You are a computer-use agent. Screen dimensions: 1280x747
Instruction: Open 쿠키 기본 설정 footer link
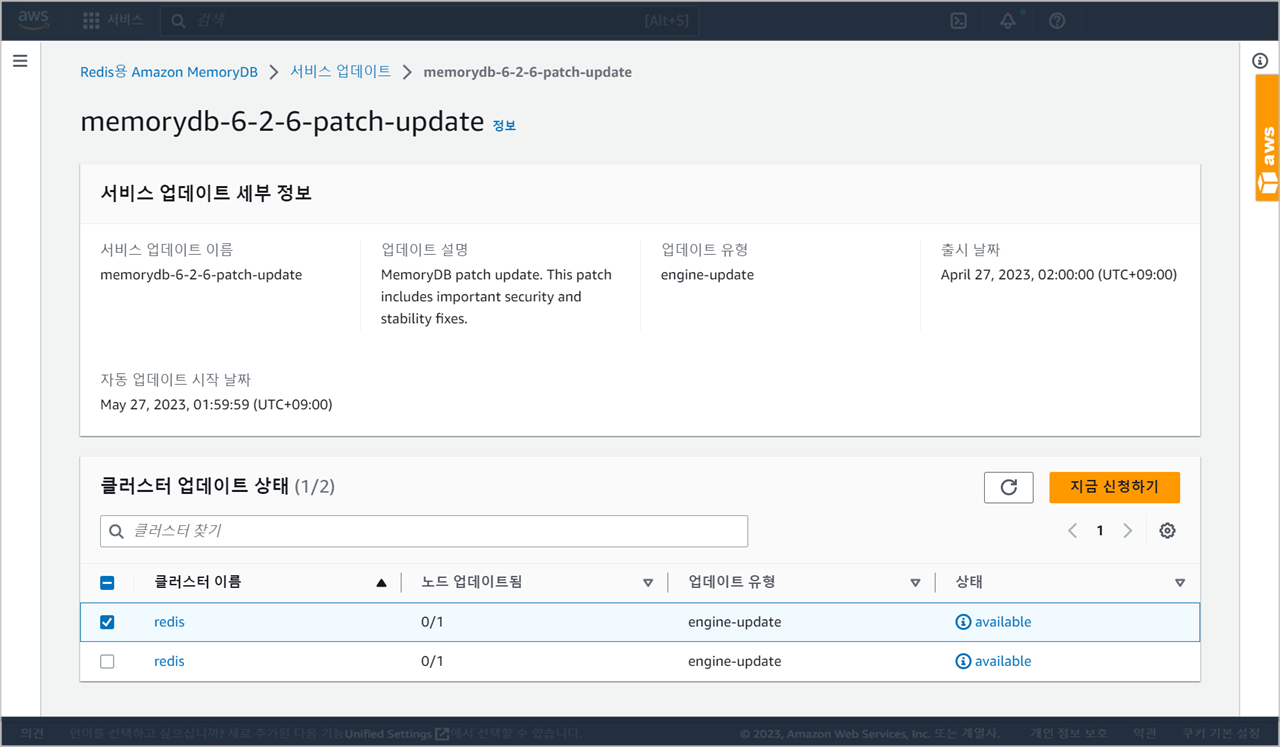pyautogui.click(x=1221, y=733)
